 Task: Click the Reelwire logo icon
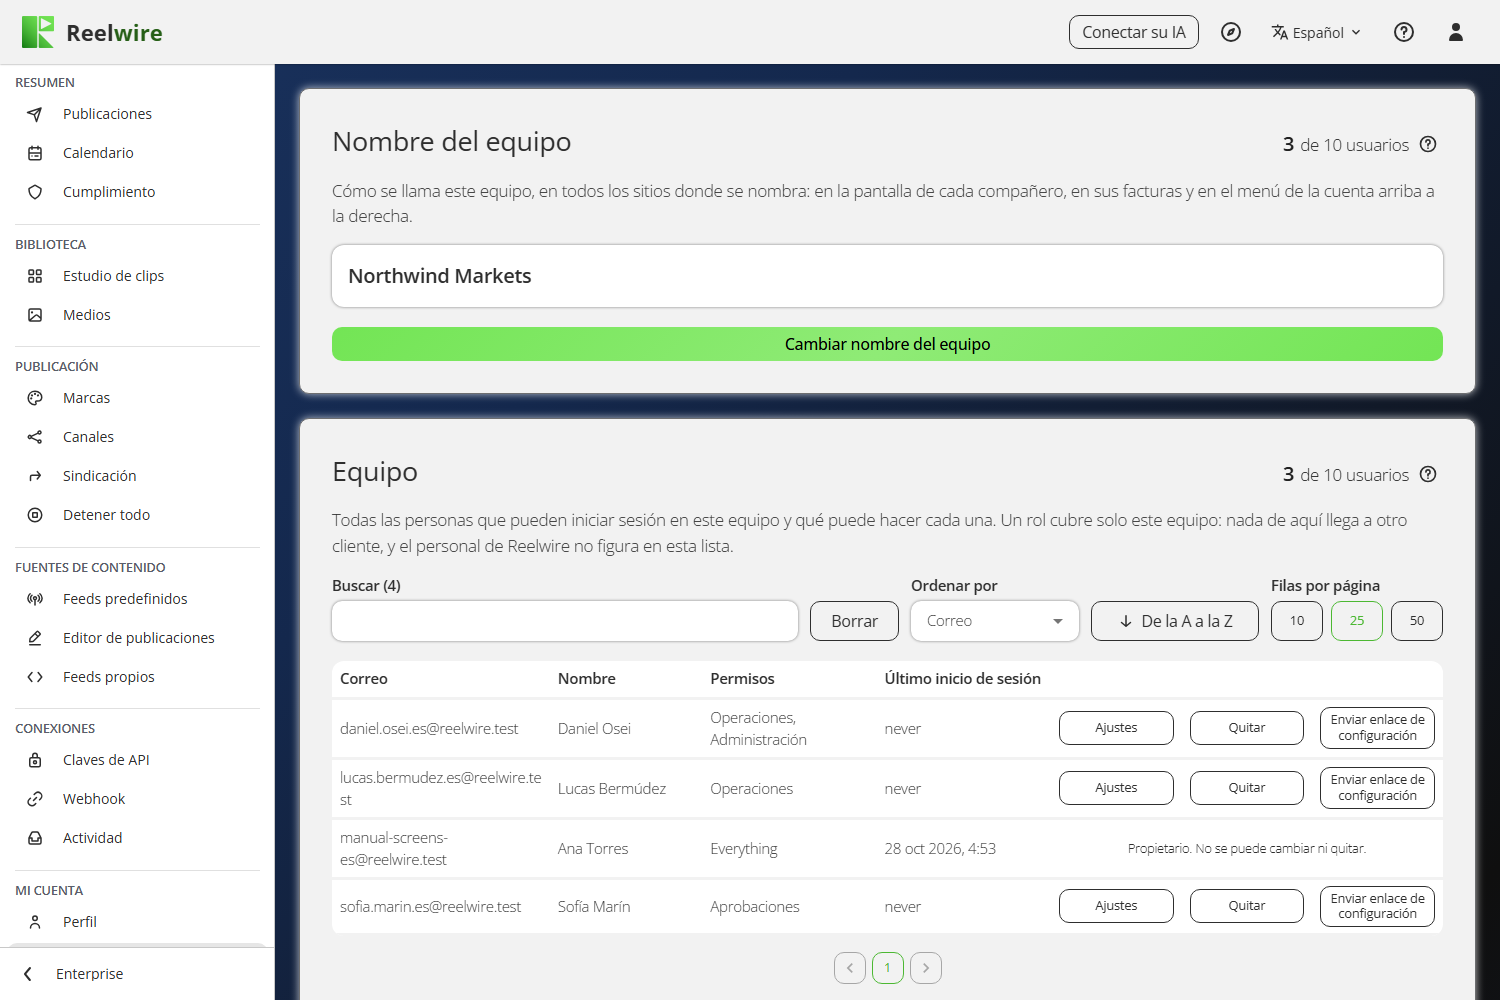38,32
